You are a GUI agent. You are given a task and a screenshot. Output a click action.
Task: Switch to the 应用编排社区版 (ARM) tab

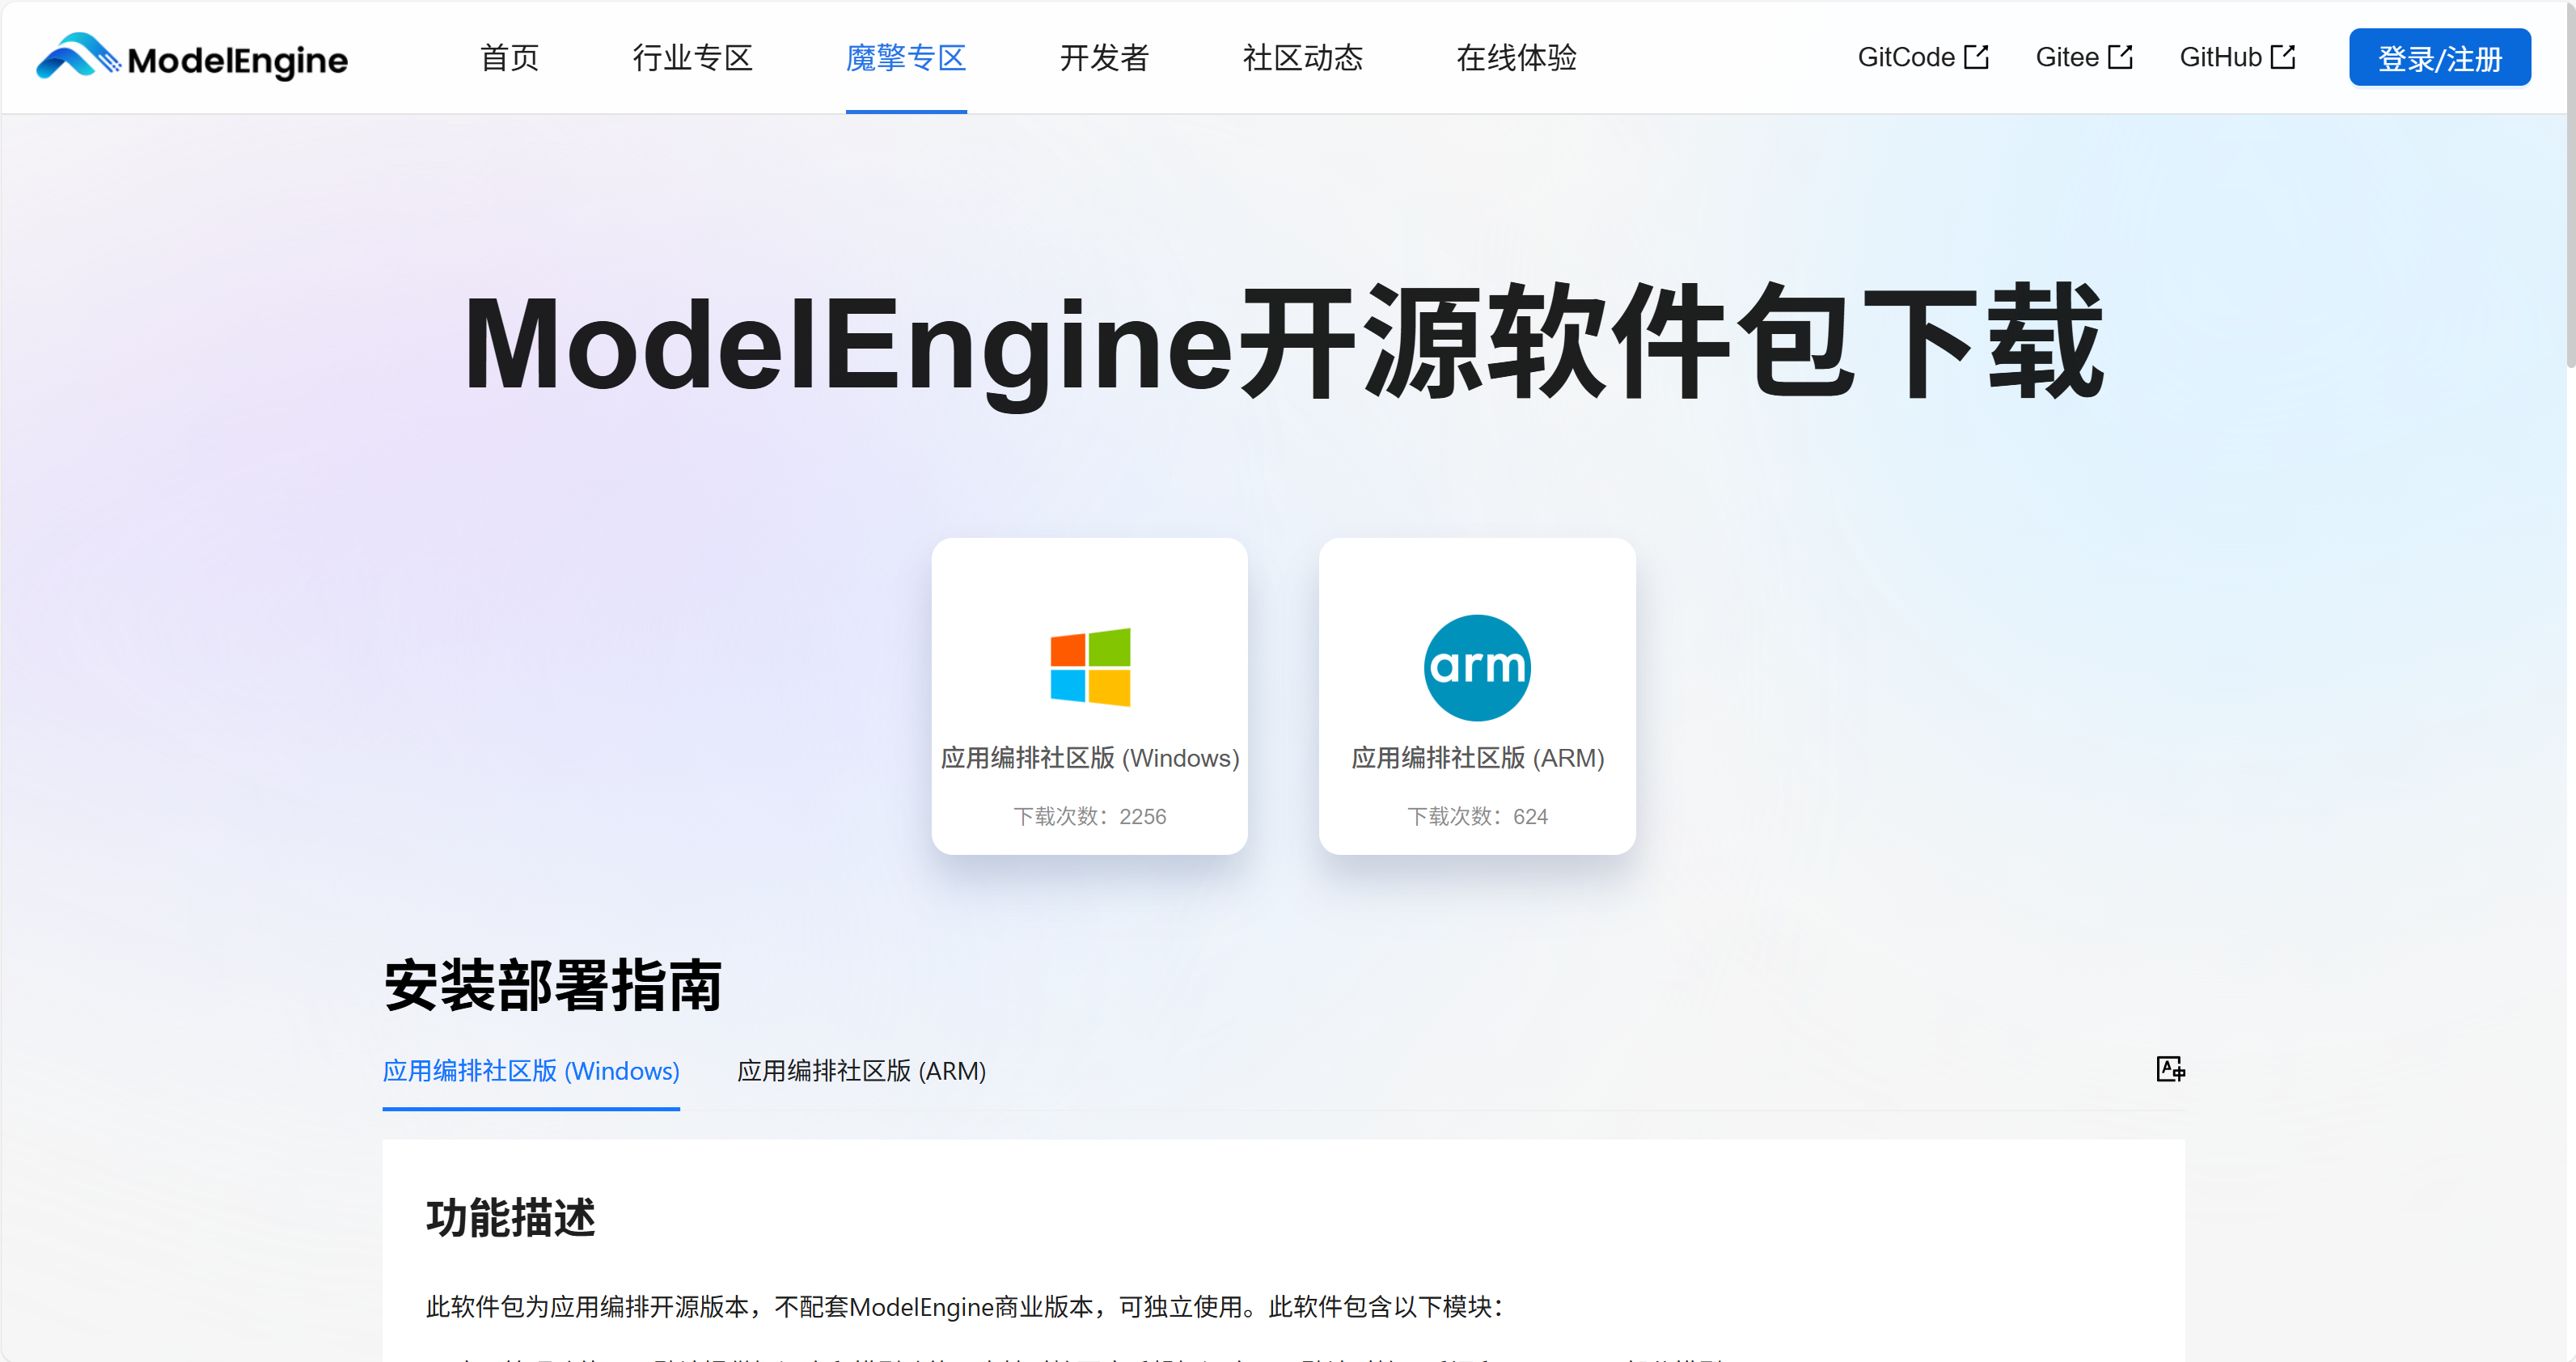click(x=861, y=1071)
